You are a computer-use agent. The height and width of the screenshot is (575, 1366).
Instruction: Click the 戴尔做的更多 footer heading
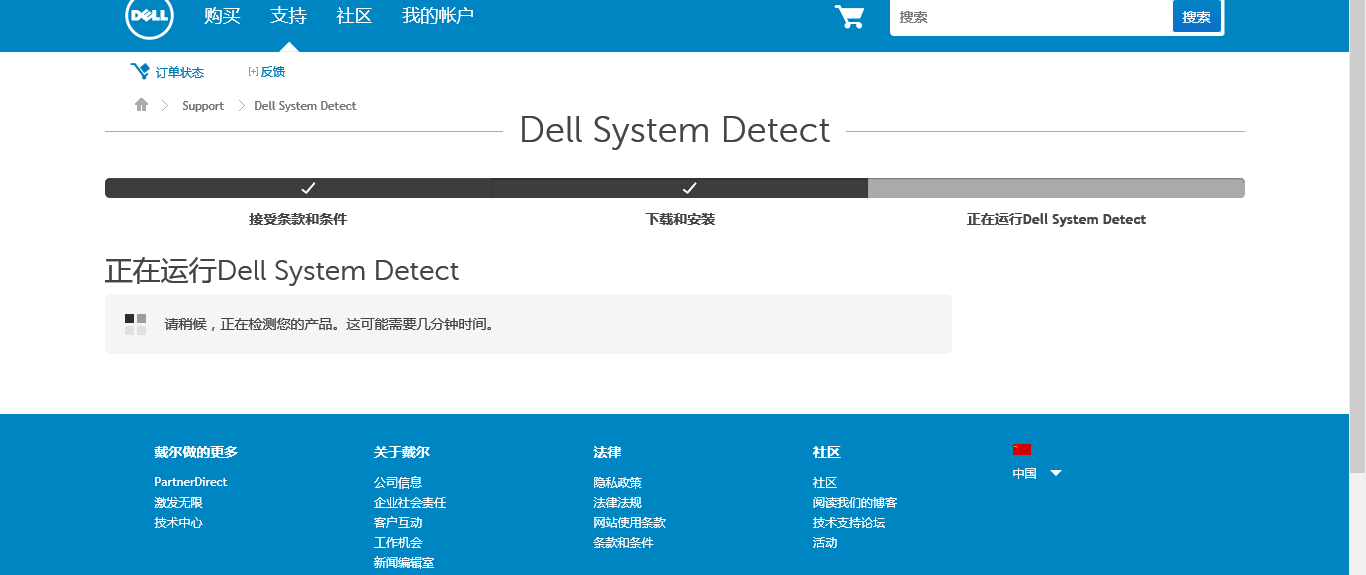(x=196, y=452)
